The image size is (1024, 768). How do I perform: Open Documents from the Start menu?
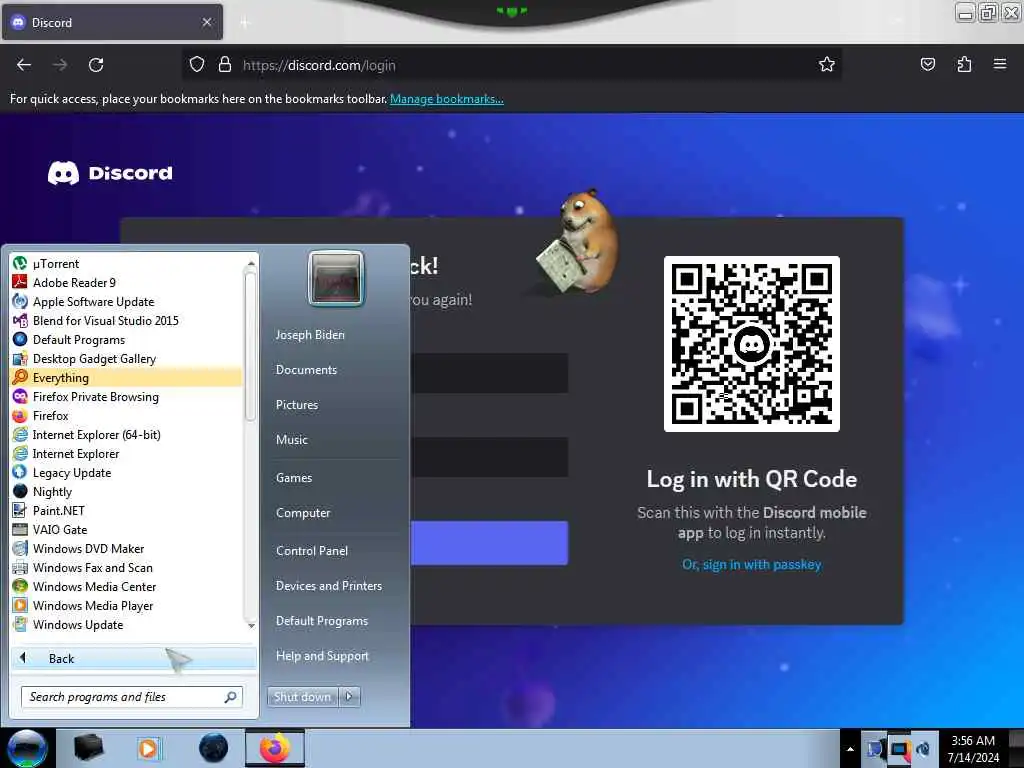tap(306, 370)
